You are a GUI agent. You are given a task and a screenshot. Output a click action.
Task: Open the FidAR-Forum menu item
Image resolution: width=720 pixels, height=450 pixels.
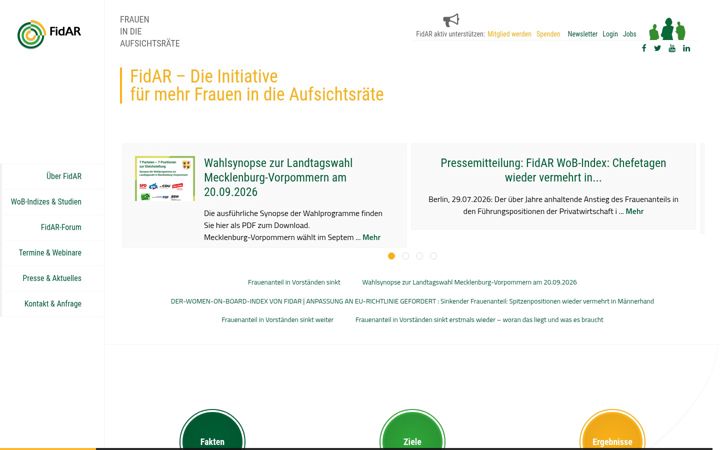[x=61, y=227]
